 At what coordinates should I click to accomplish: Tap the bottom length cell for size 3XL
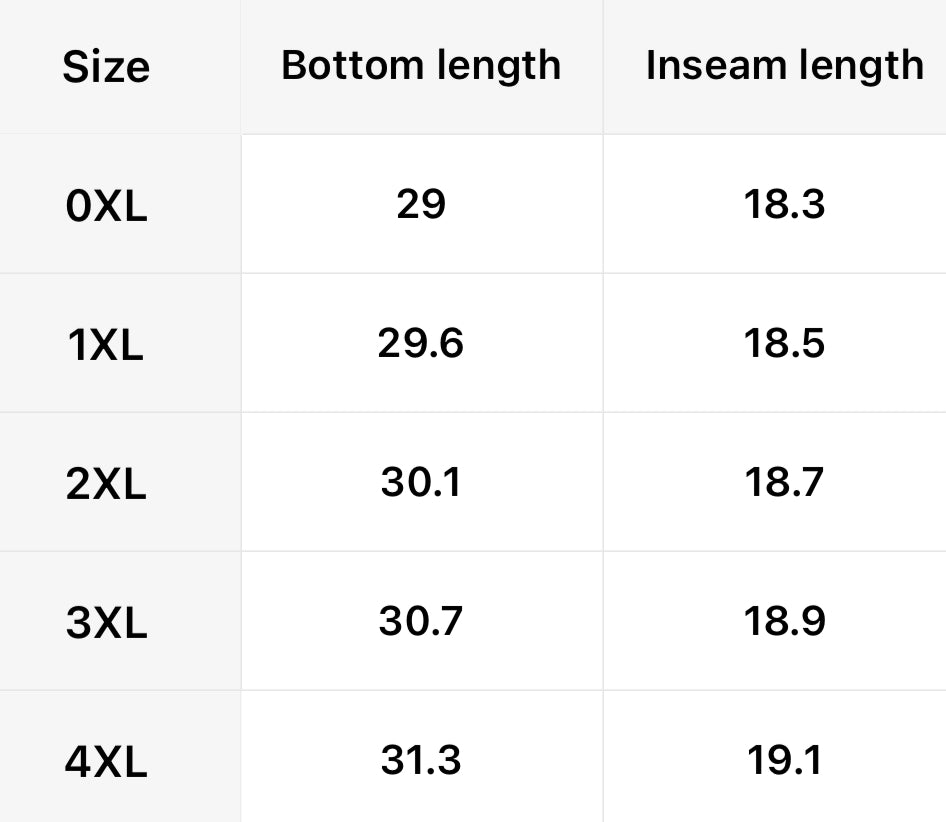click(x=421, y=621)
